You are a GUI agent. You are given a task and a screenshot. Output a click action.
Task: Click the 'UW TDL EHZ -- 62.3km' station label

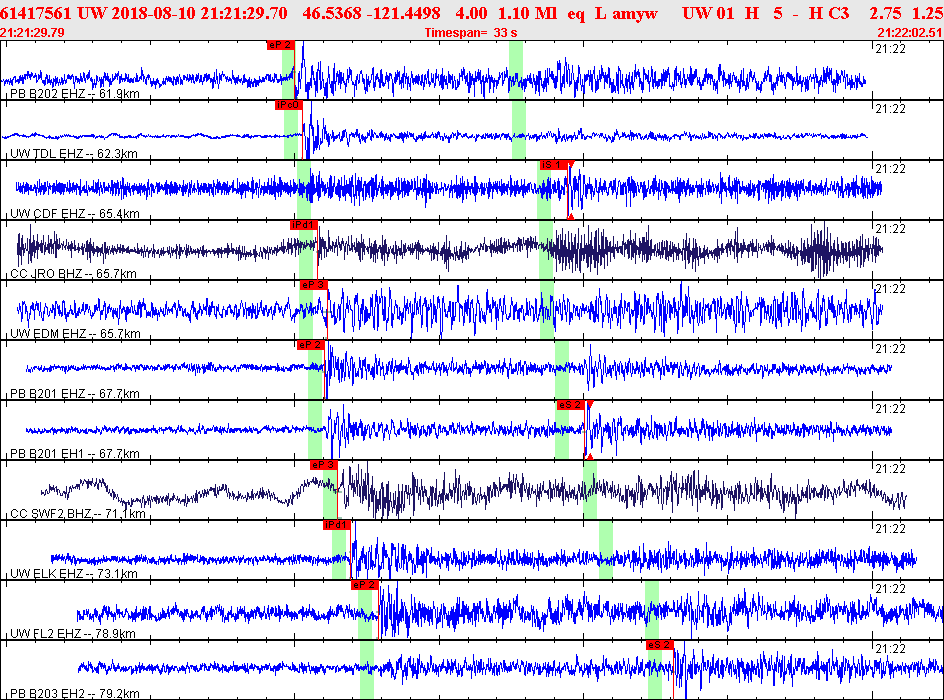pos(73,154)
